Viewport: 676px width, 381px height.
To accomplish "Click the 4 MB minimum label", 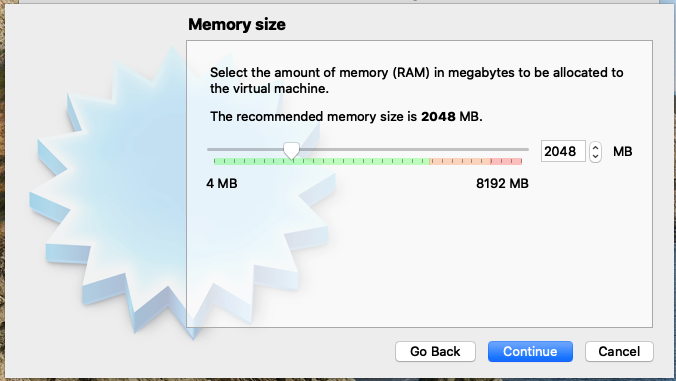I will click(x=222, y=184).
